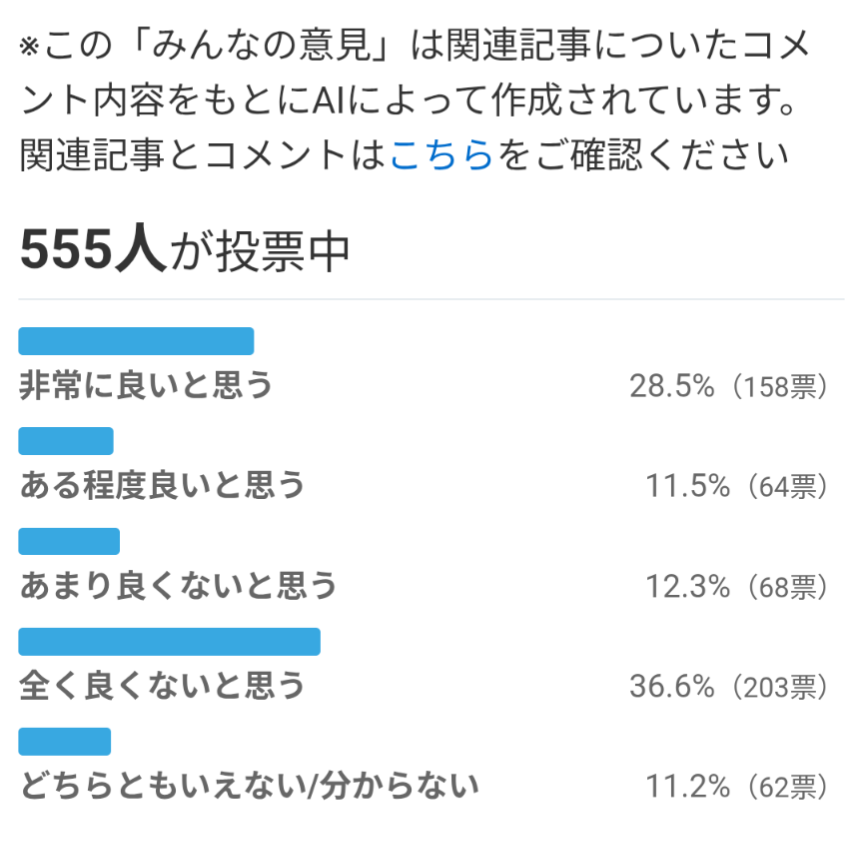863x842 pixels.
Task: Click the 12.3%（68票）result
Action: pos(736,586)
